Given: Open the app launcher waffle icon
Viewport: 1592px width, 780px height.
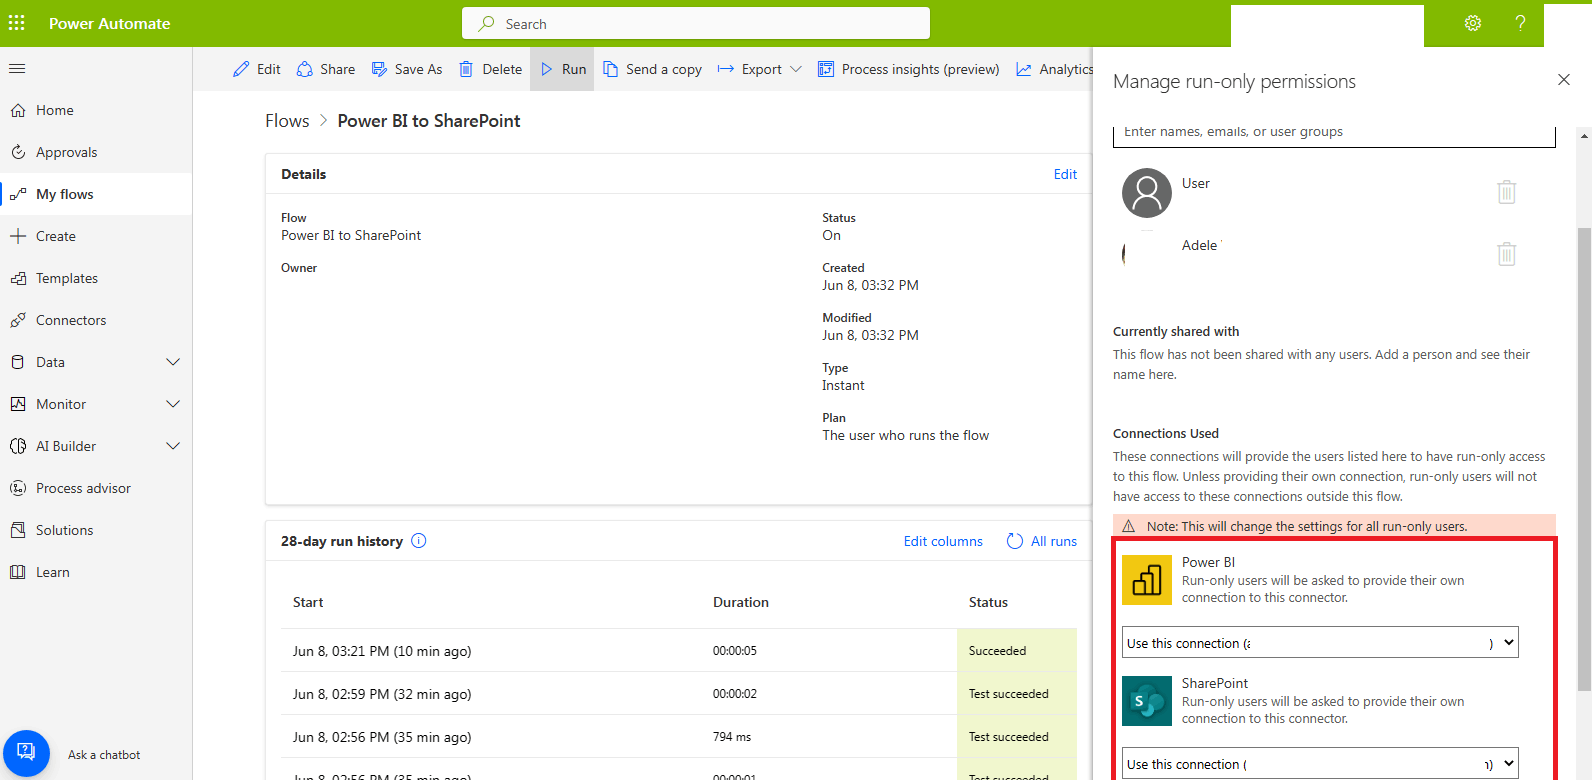Looking at the screenshot, I should 17,23.
